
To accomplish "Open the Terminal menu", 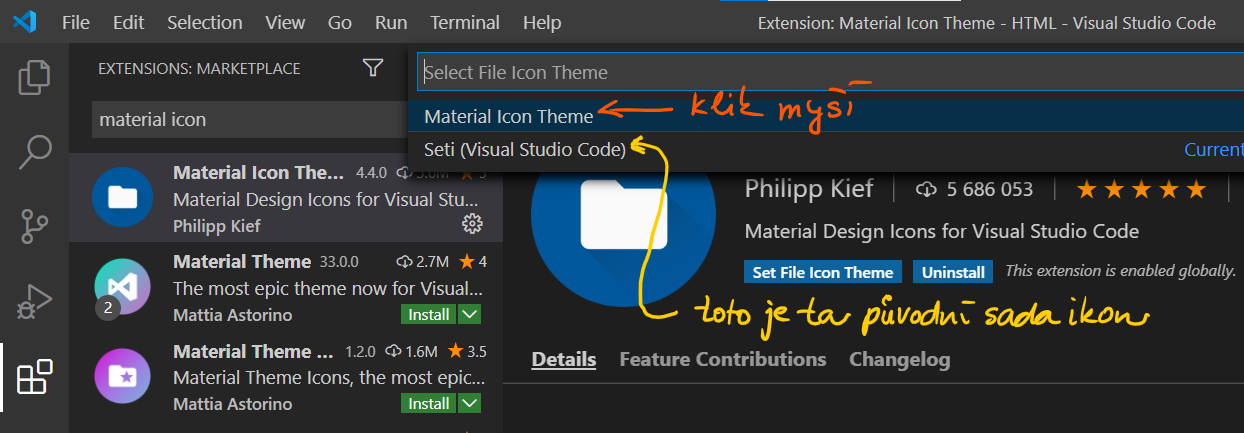I will coord(465,22).
